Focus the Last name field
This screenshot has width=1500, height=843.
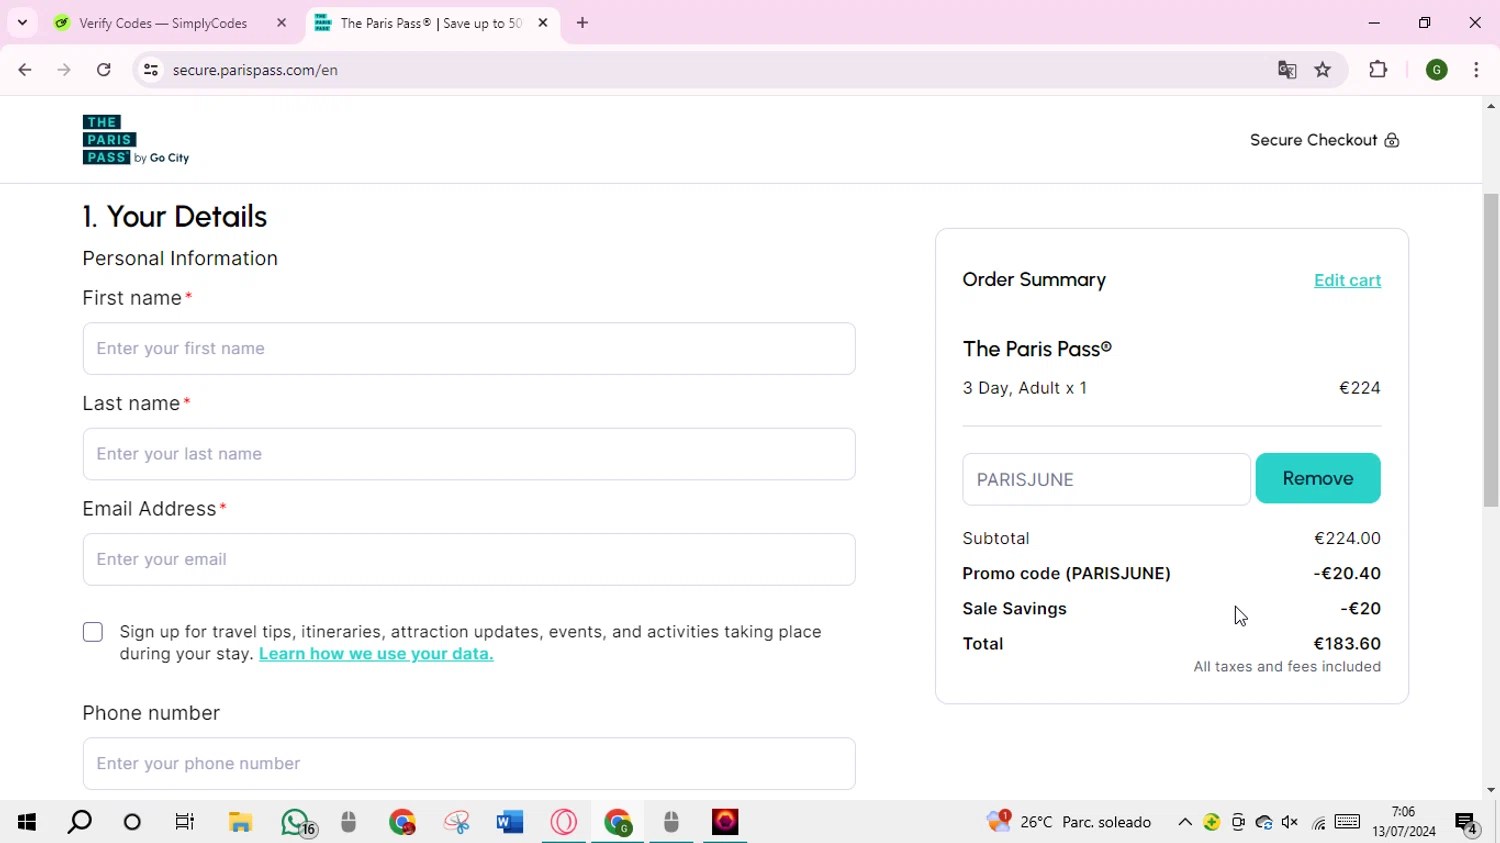(x=469, y=454)
